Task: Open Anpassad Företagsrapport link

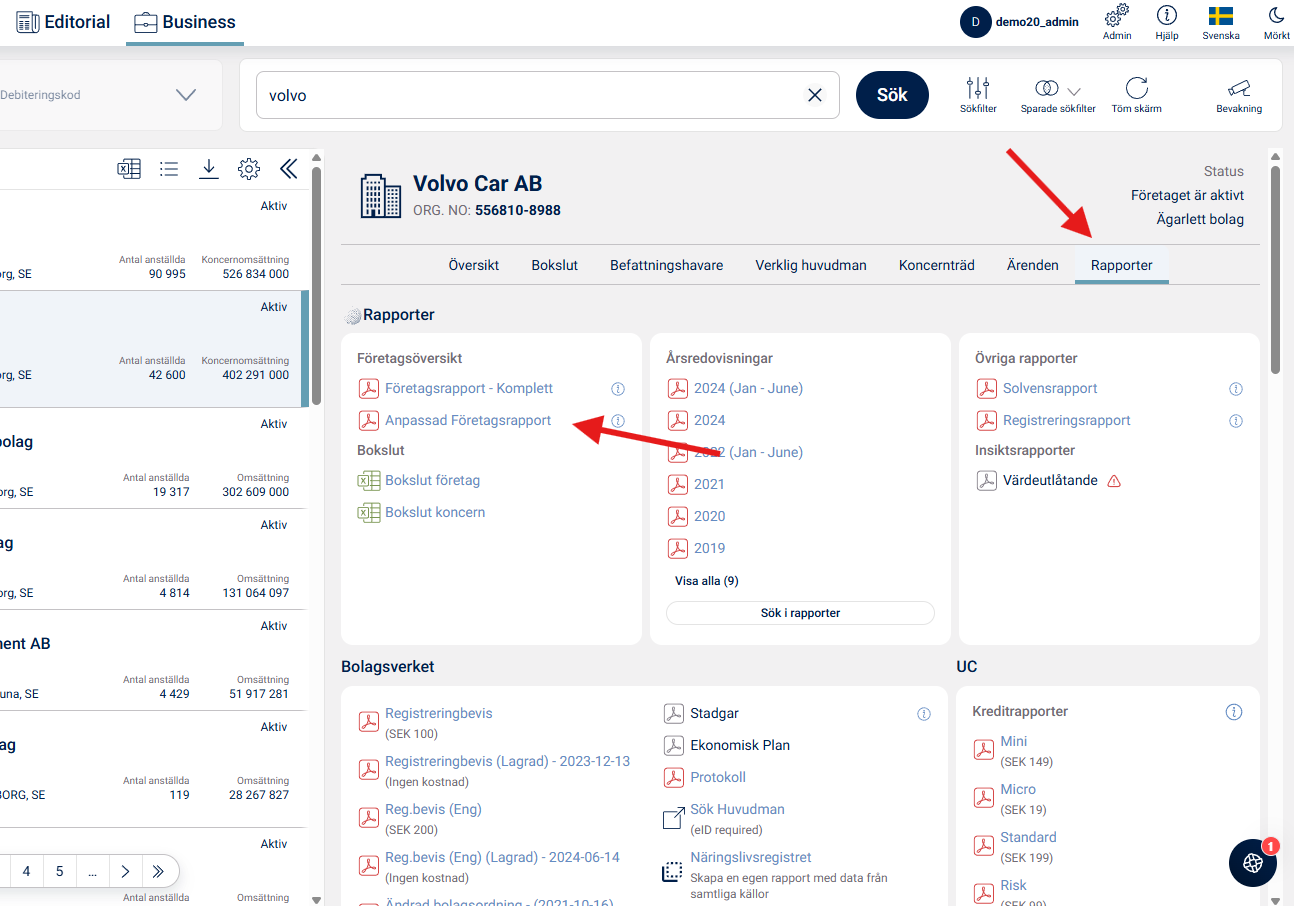Action: 468,420
